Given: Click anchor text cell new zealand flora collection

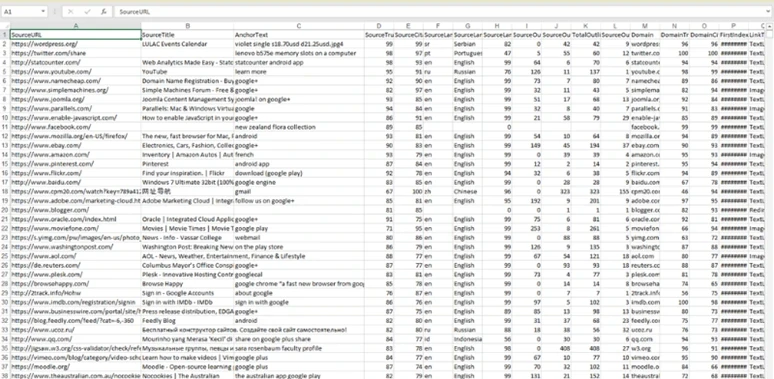Looking at the screenshot, I should pyautogui.click(x=299, y=127).
